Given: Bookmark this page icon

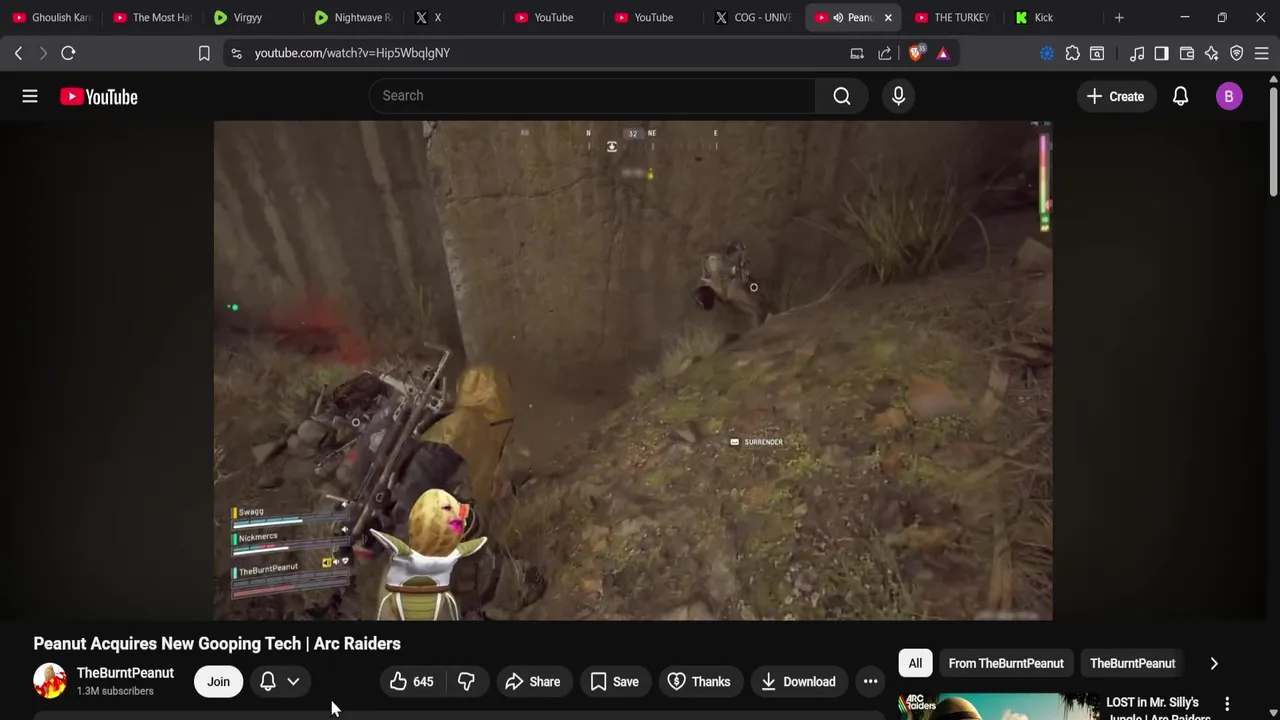Looking at the screenshot, I should tap(204, 53).
